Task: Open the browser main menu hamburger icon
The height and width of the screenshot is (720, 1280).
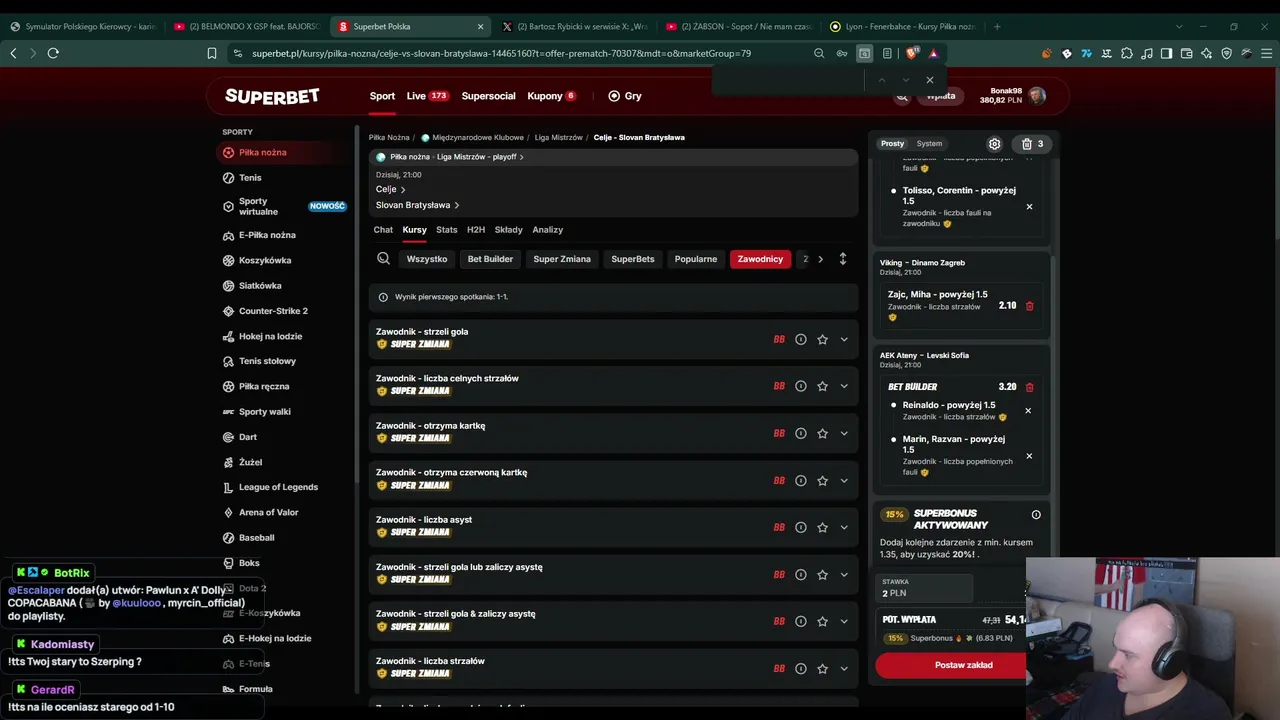Action: (1265, 53)
